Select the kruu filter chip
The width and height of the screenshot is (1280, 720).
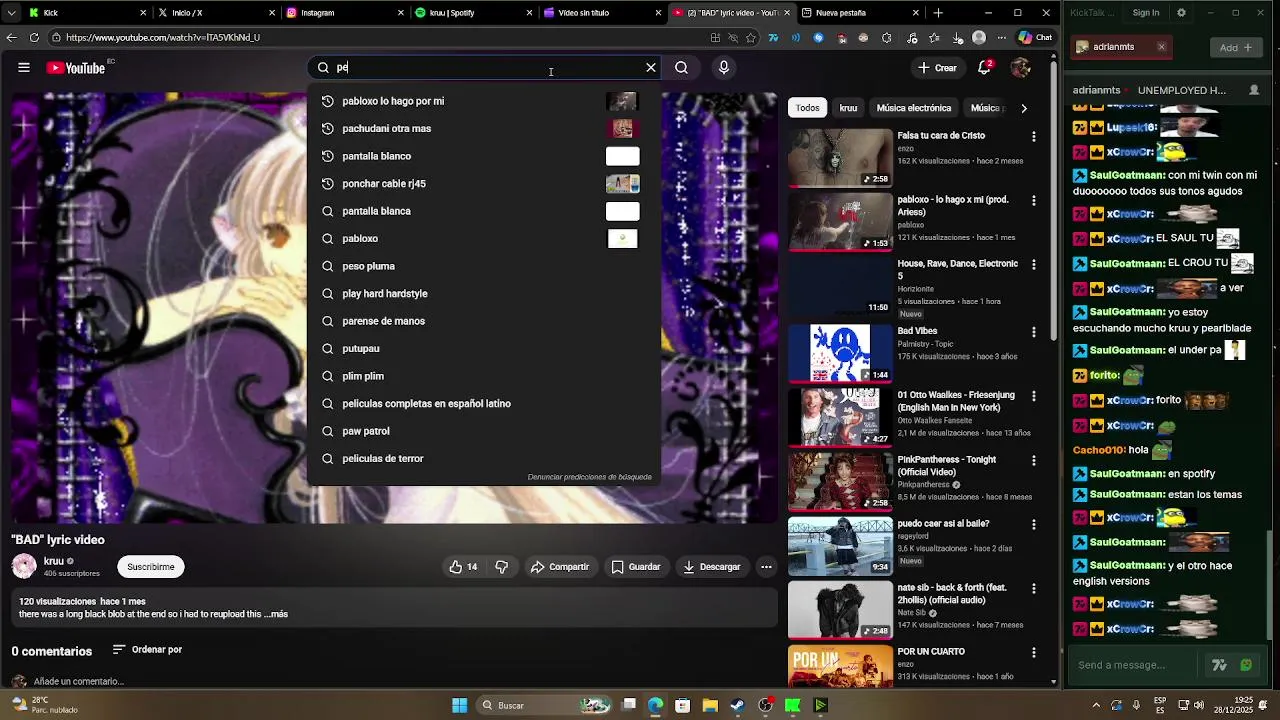tap(848, 108)
